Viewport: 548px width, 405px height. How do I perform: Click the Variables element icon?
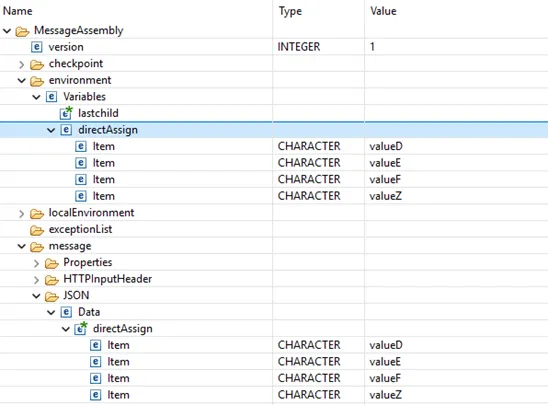[51, 96]
